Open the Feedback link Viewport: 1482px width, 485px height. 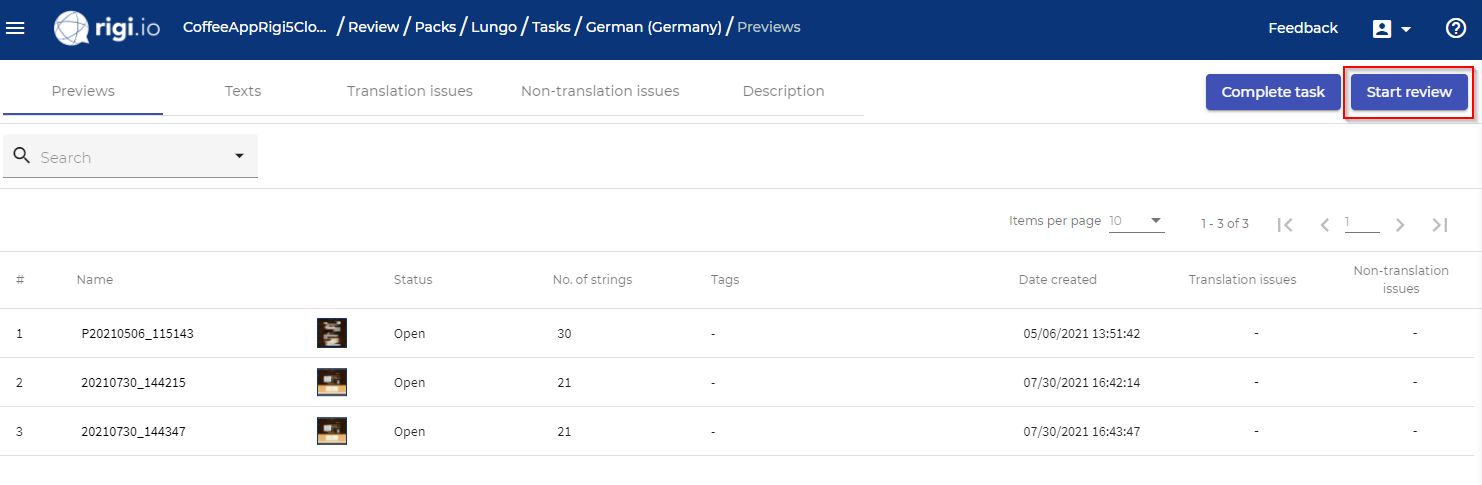pos(1303,28)
